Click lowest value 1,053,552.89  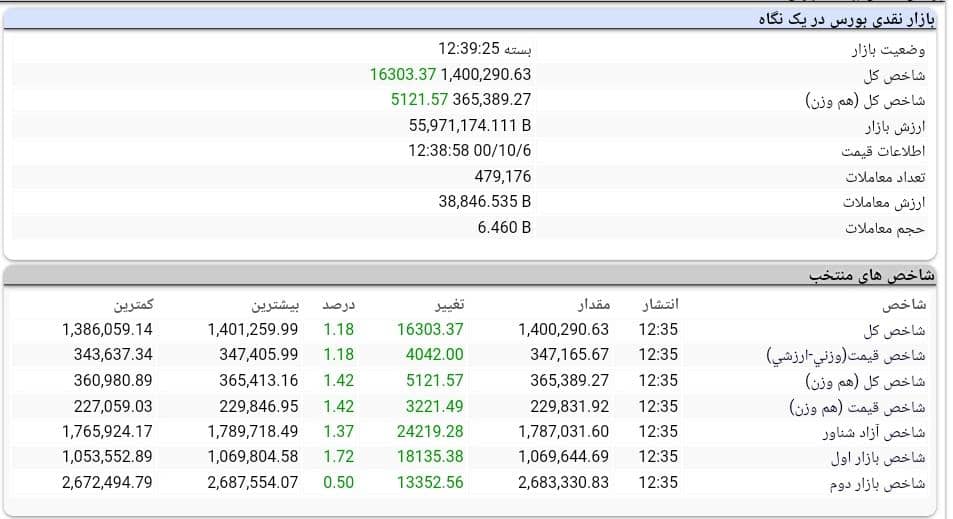107,456
